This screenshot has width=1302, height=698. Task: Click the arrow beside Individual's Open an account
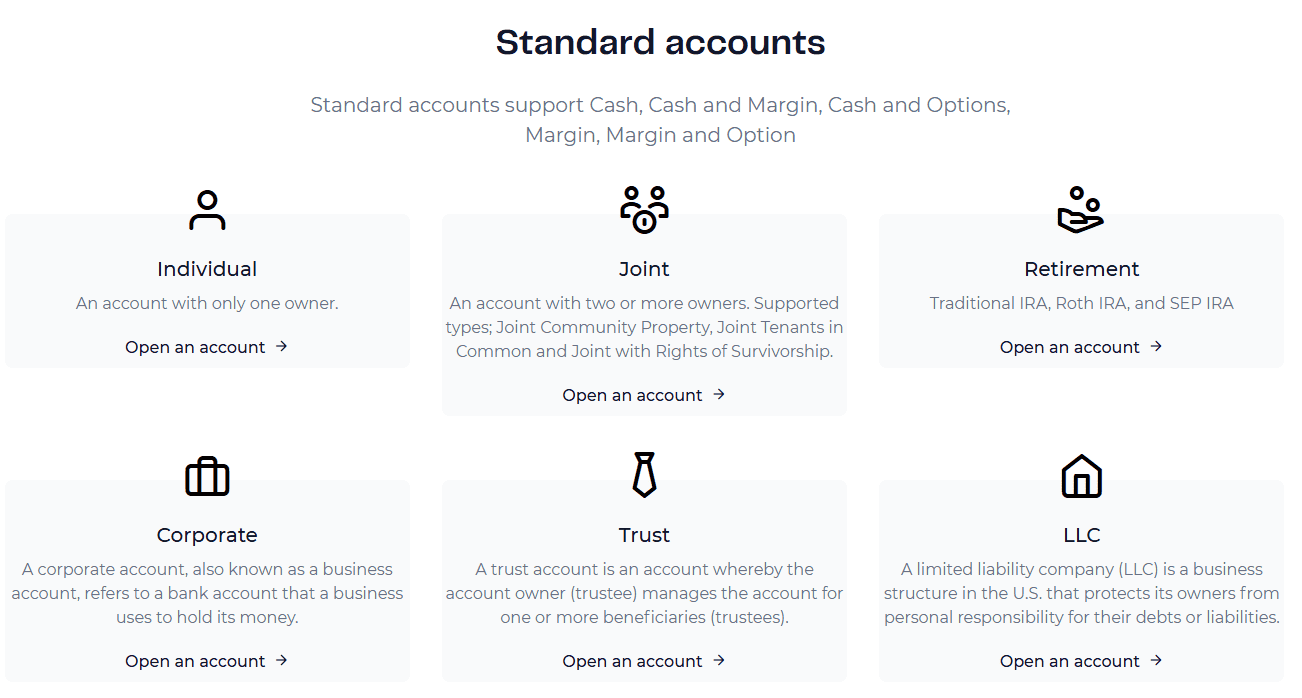tap(282, 346)
